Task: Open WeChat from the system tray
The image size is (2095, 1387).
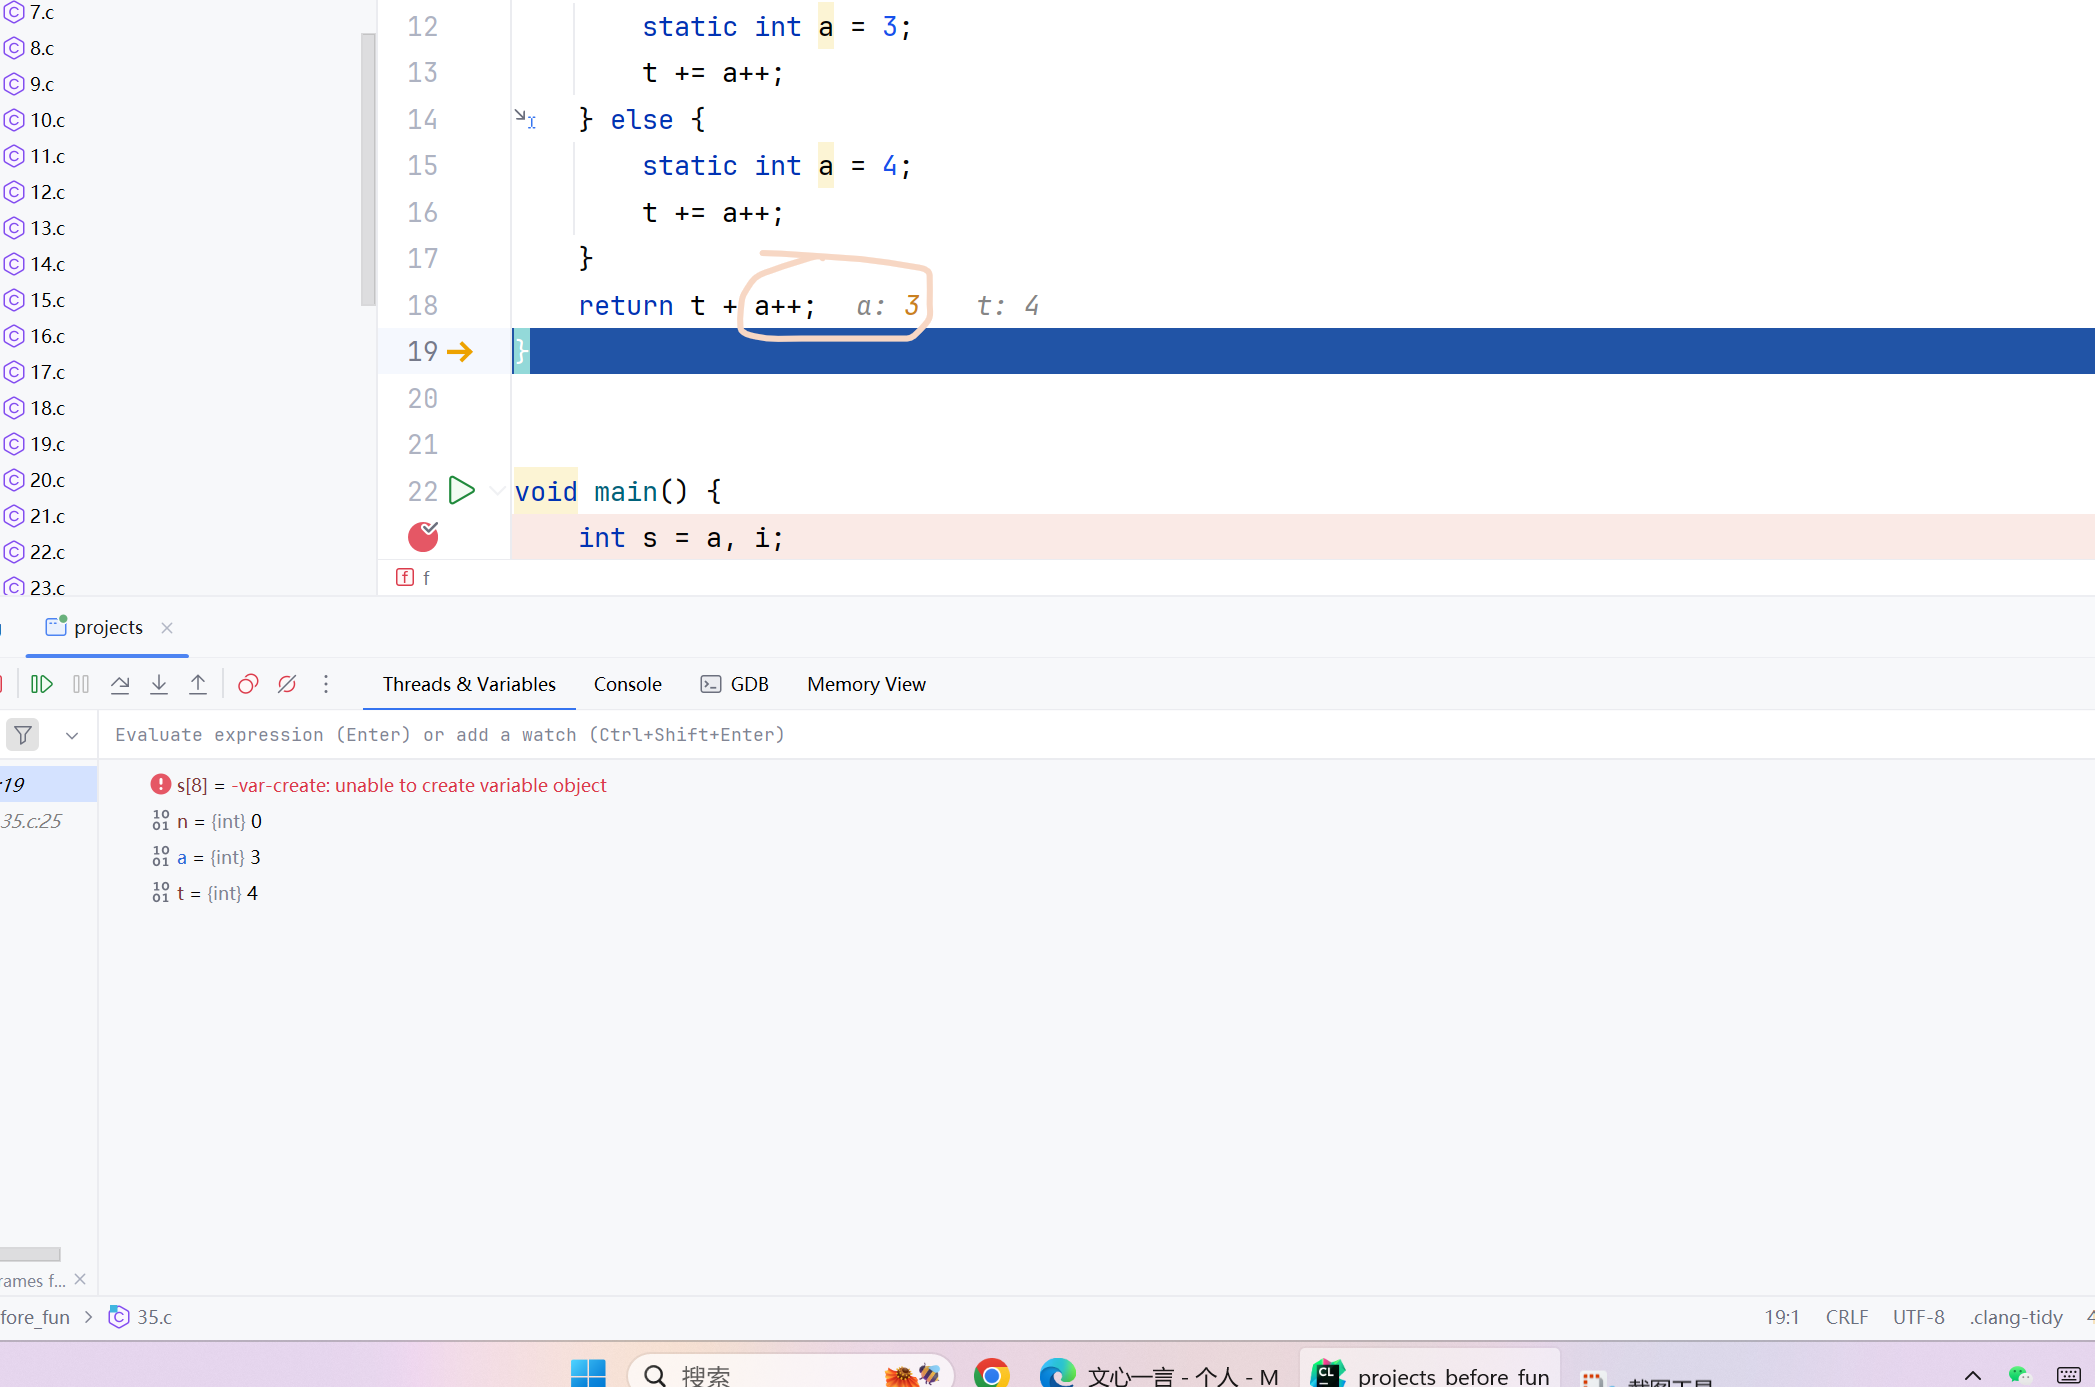Action: pos(2019,1376)
